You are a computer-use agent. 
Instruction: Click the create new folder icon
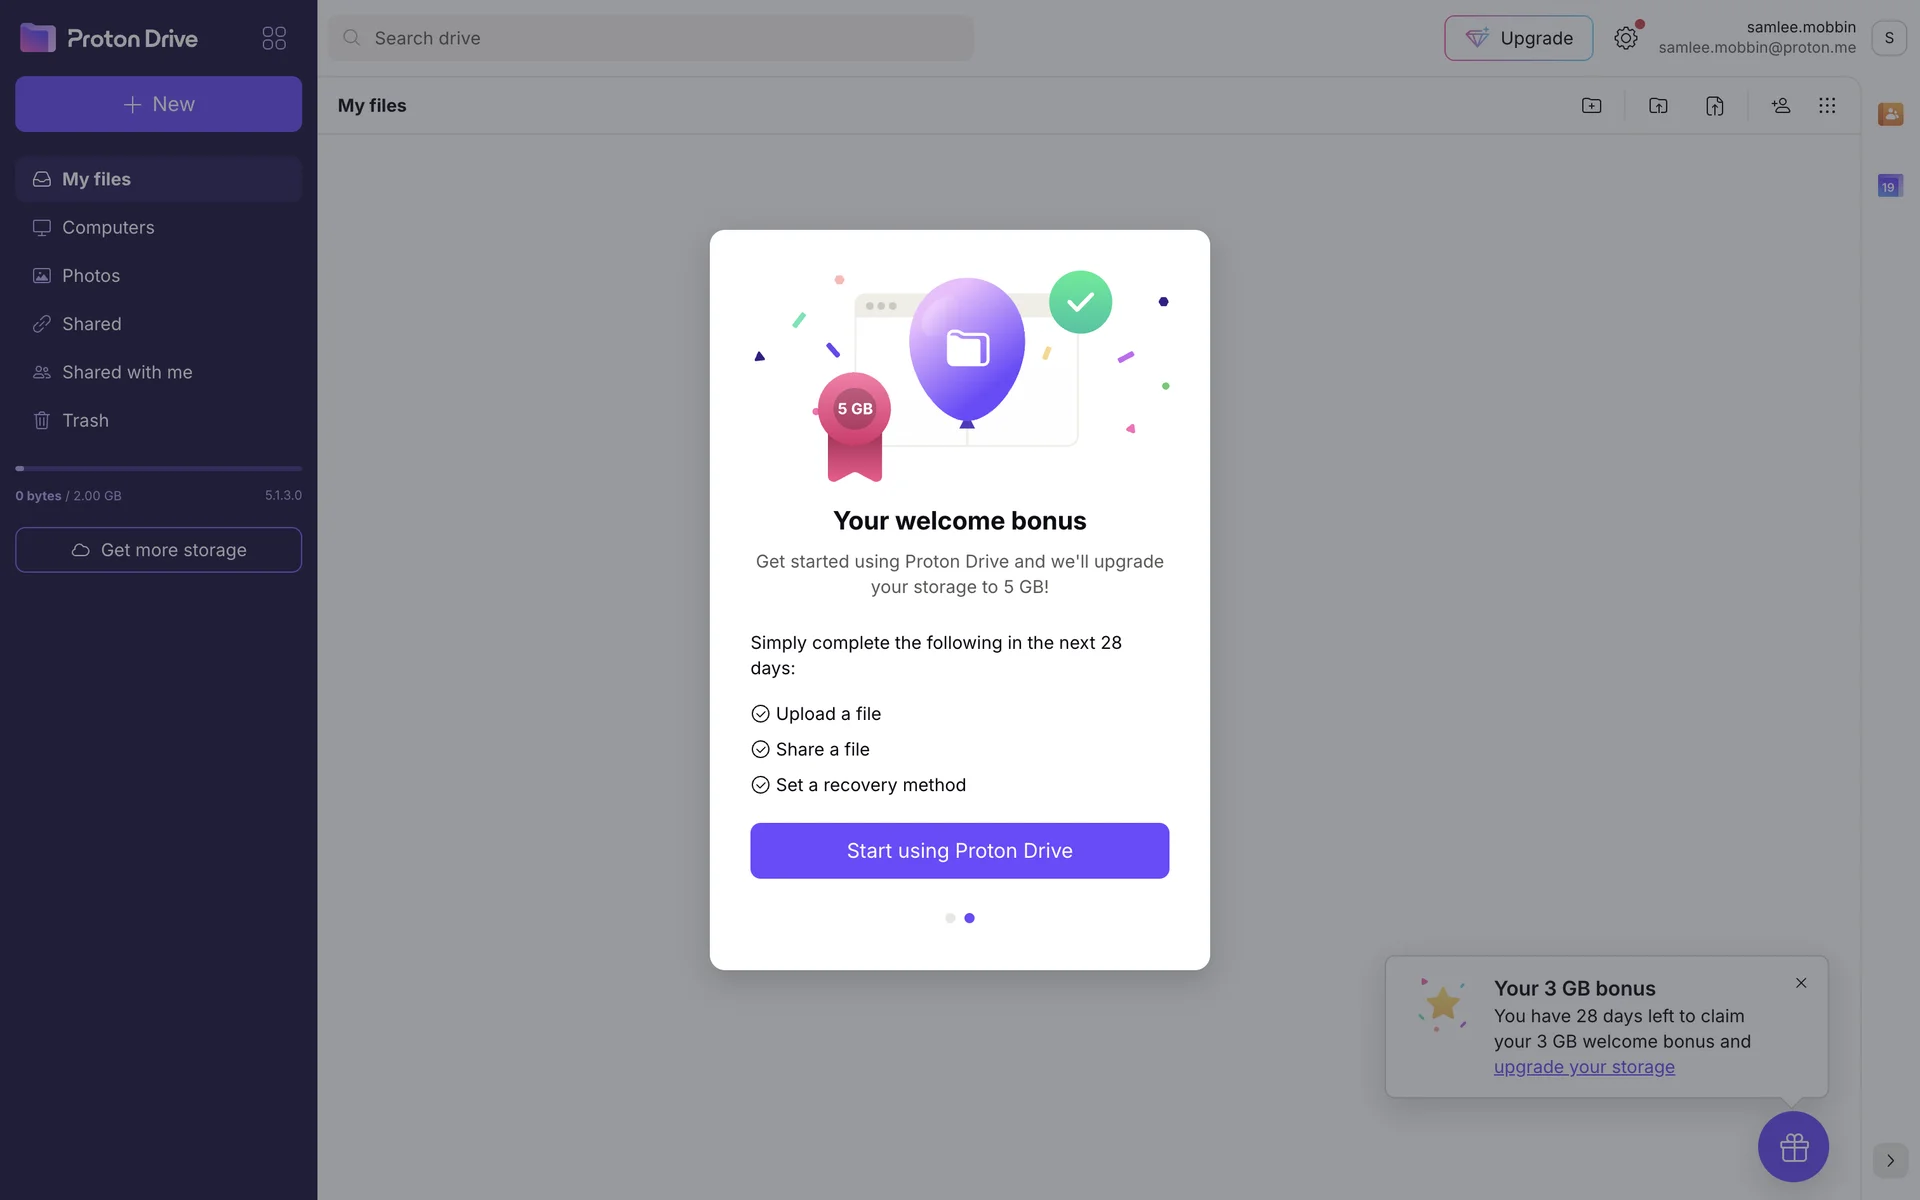(1591, 105)
